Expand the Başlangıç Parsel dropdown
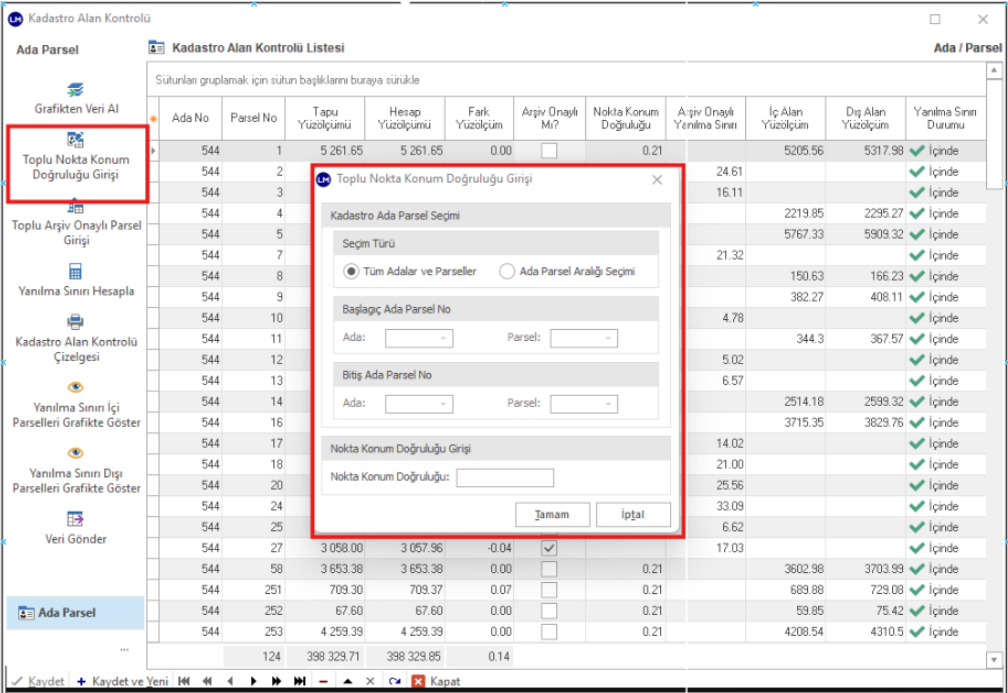1008x693 pixels. click(583, 338)
